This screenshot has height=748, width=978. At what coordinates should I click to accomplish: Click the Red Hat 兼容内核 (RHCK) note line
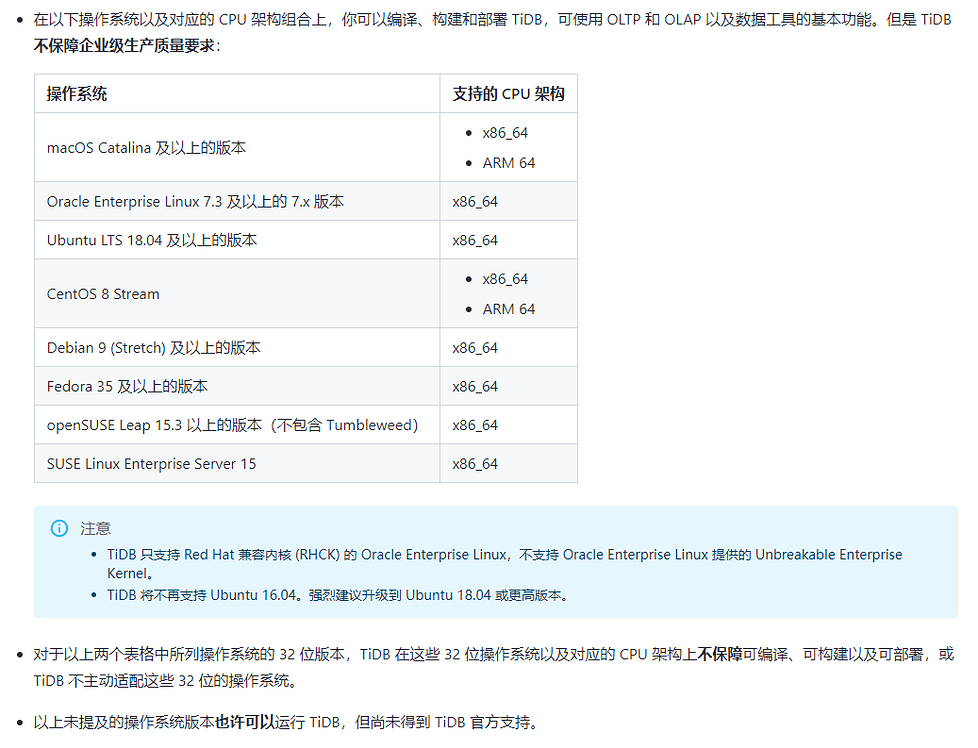pos(505,564)
